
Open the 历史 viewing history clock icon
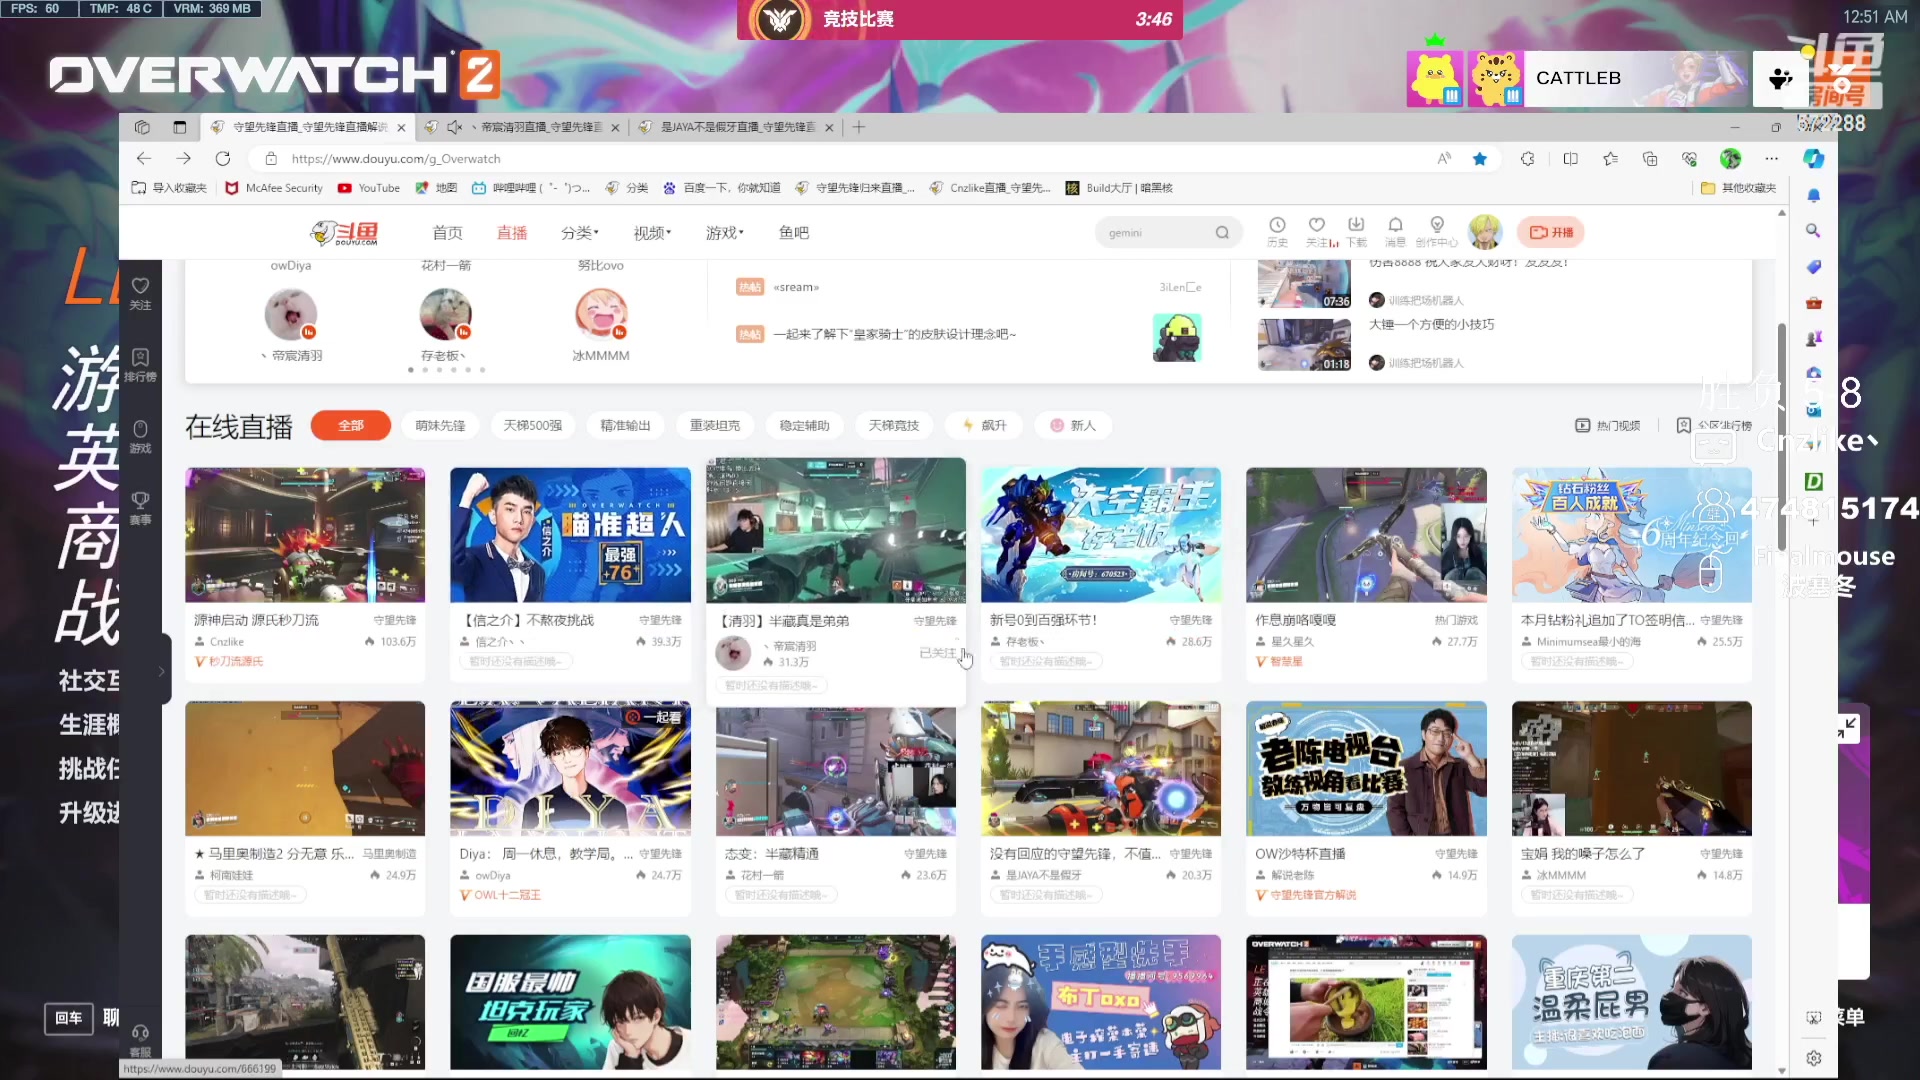coord(1276,231)
